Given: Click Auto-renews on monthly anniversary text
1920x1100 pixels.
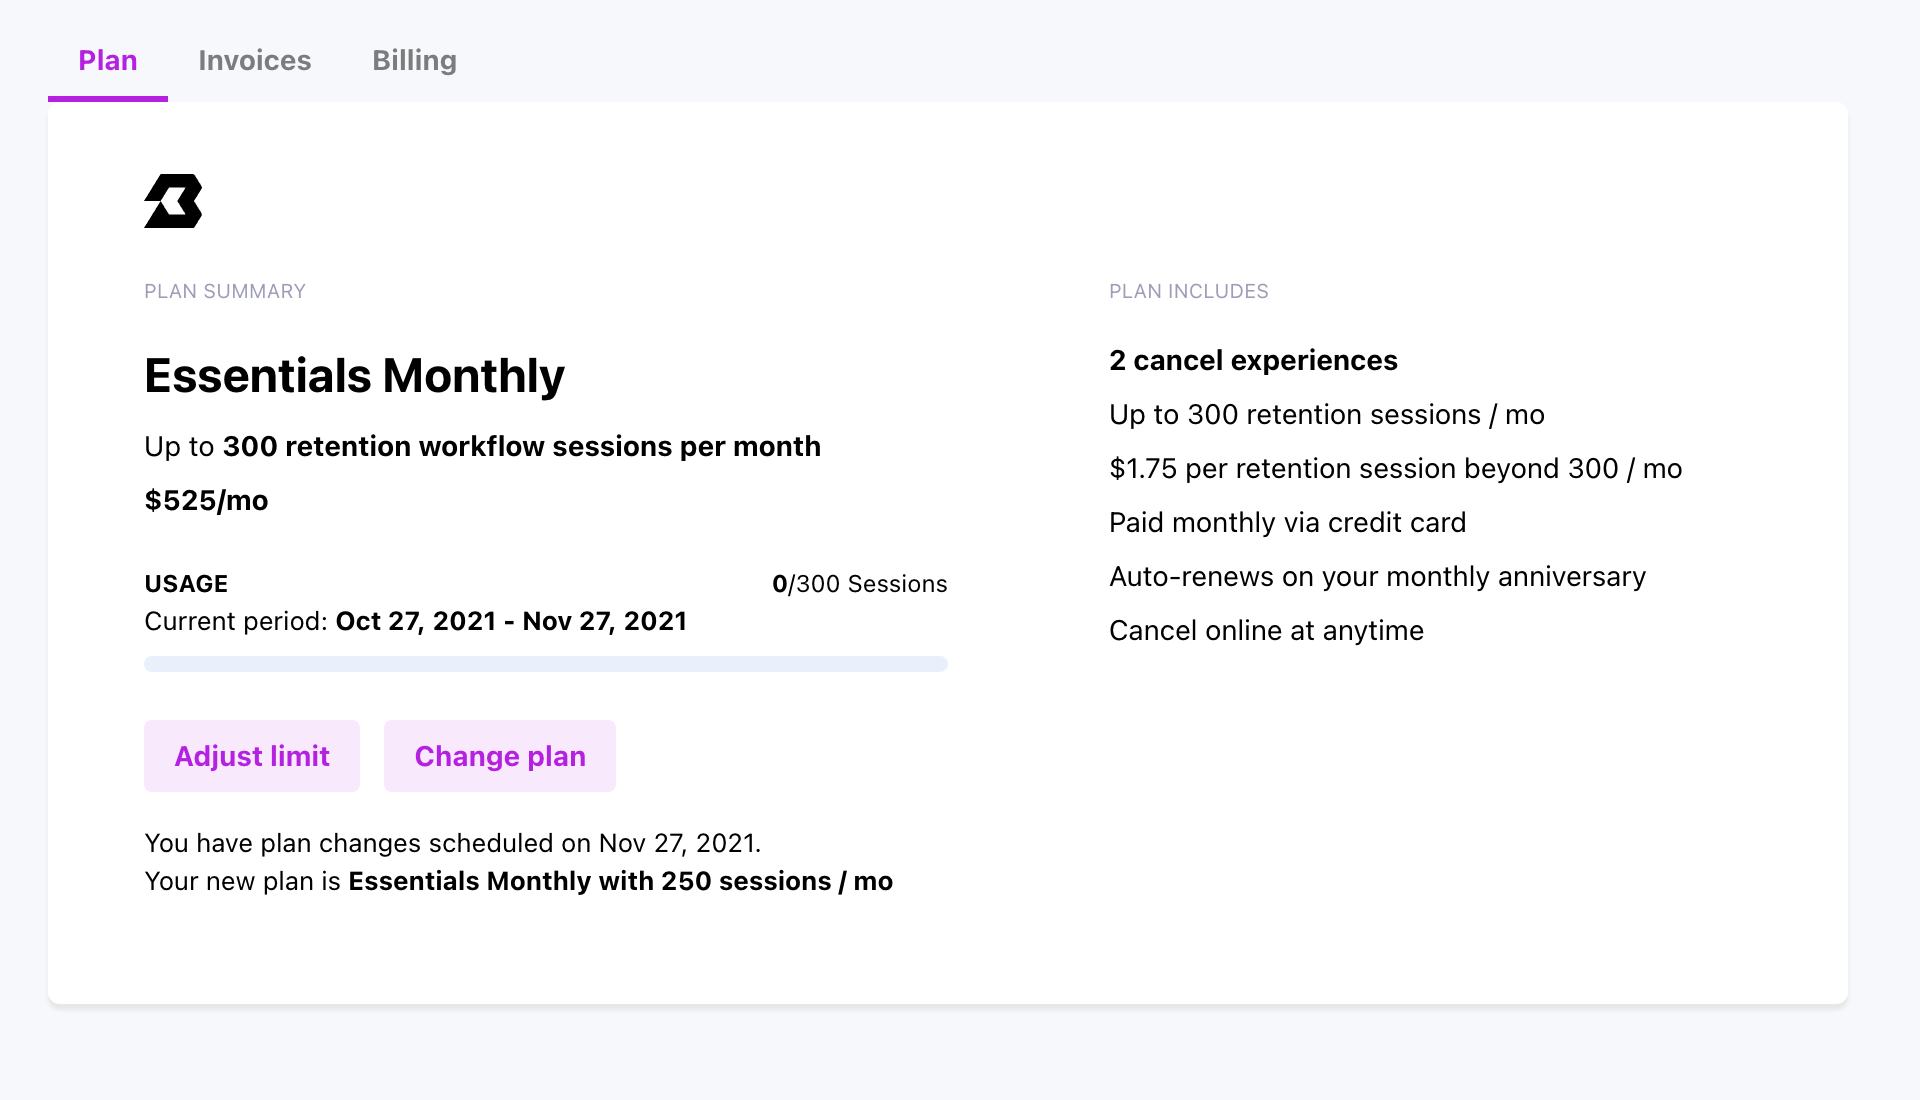Looking at the screenshot, I should [1377, 576].
